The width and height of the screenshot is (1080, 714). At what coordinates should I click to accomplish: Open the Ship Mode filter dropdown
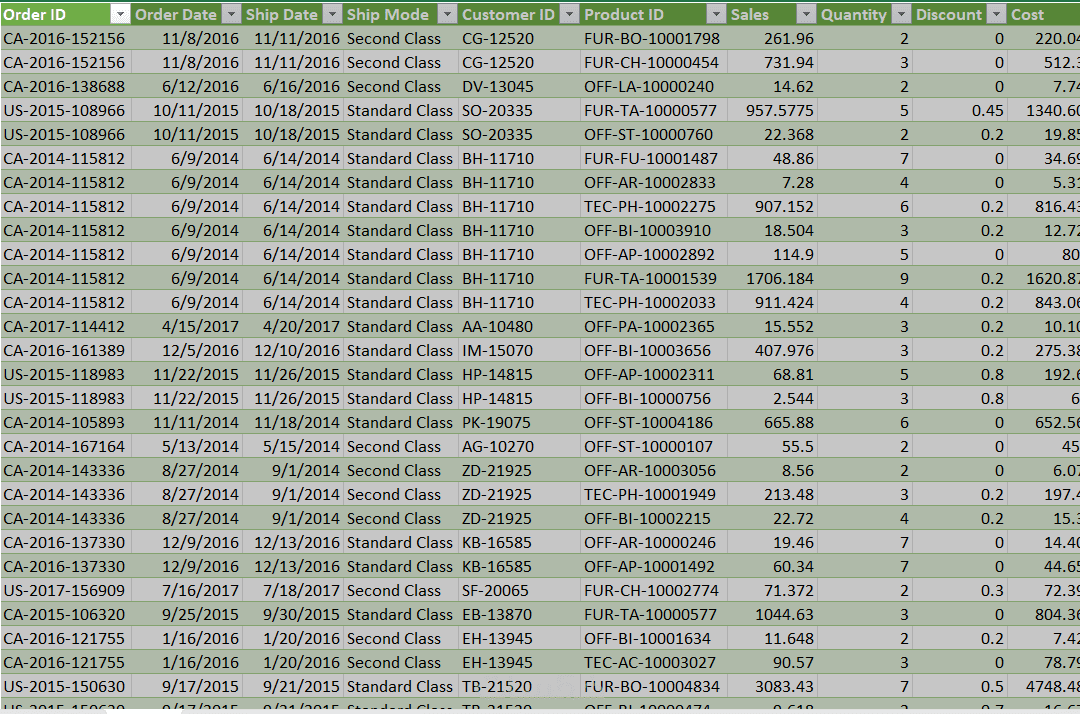pyautogui.click(x=448, y=14)
